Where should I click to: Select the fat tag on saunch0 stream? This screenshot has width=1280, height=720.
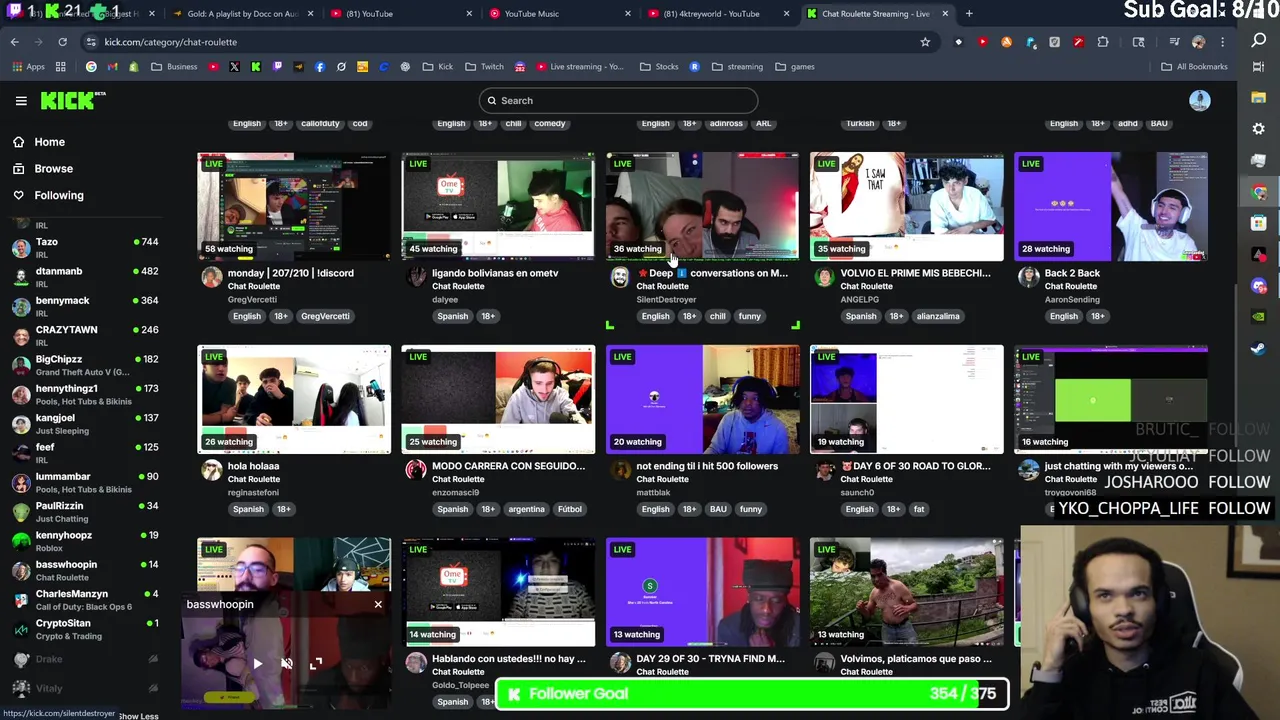pyautogui.click(x=919, y=509)
